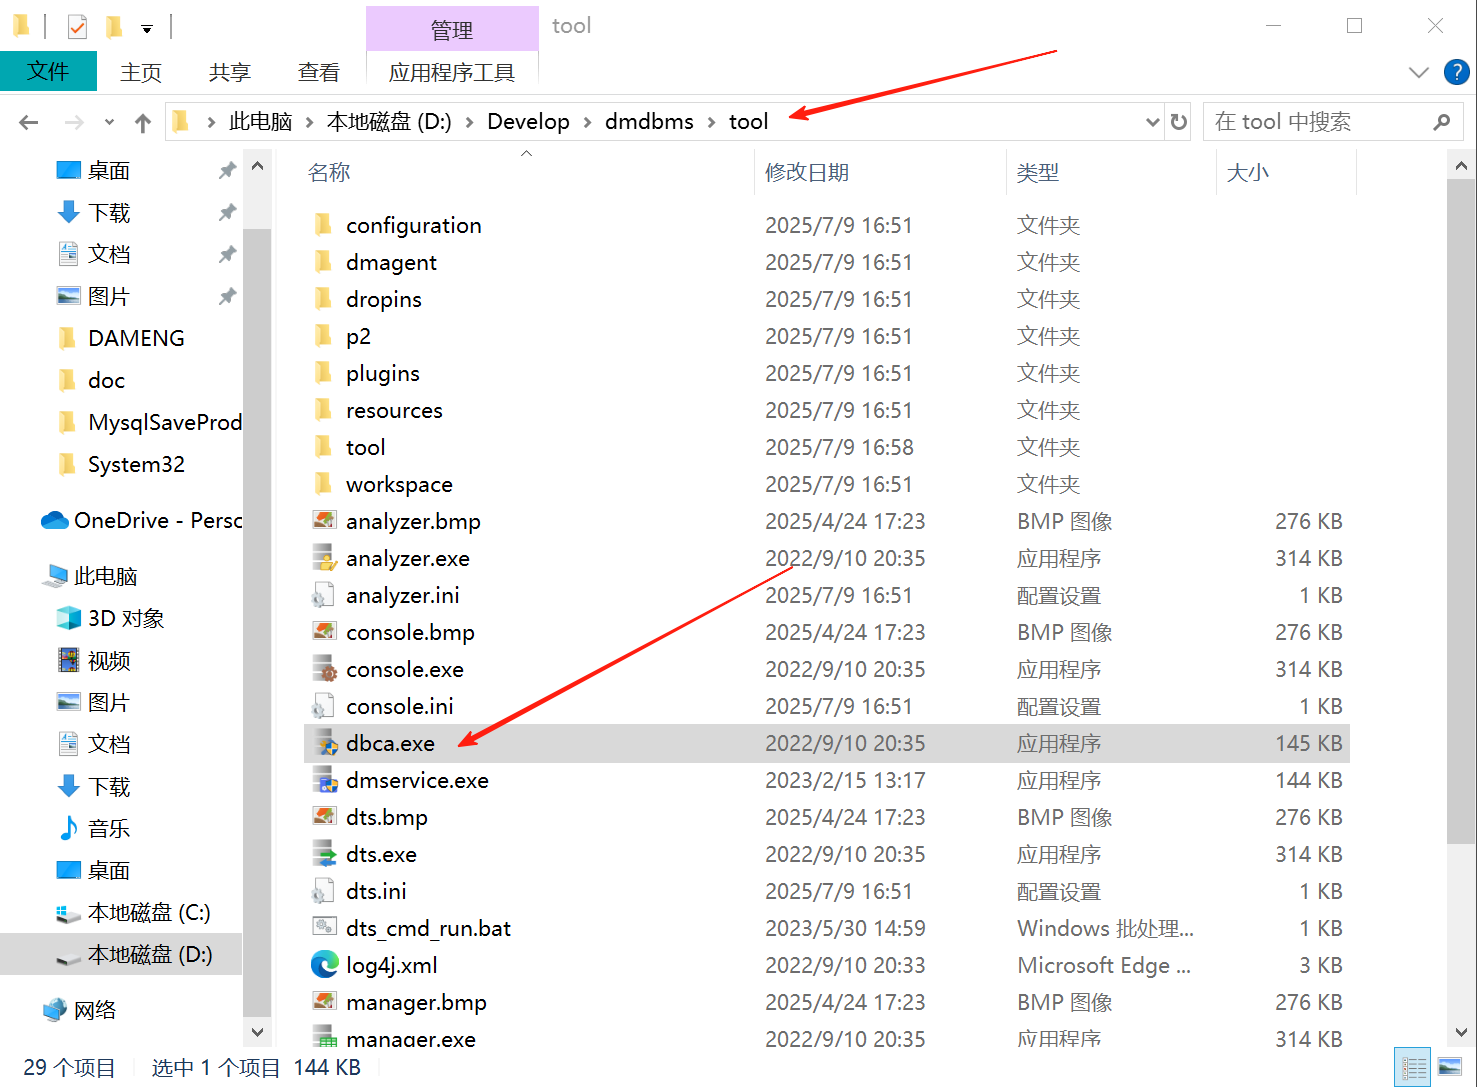This screenshot has height=1087, width=1477.
Task: Click the 网络 network icon
Action: pos(55,1010)
